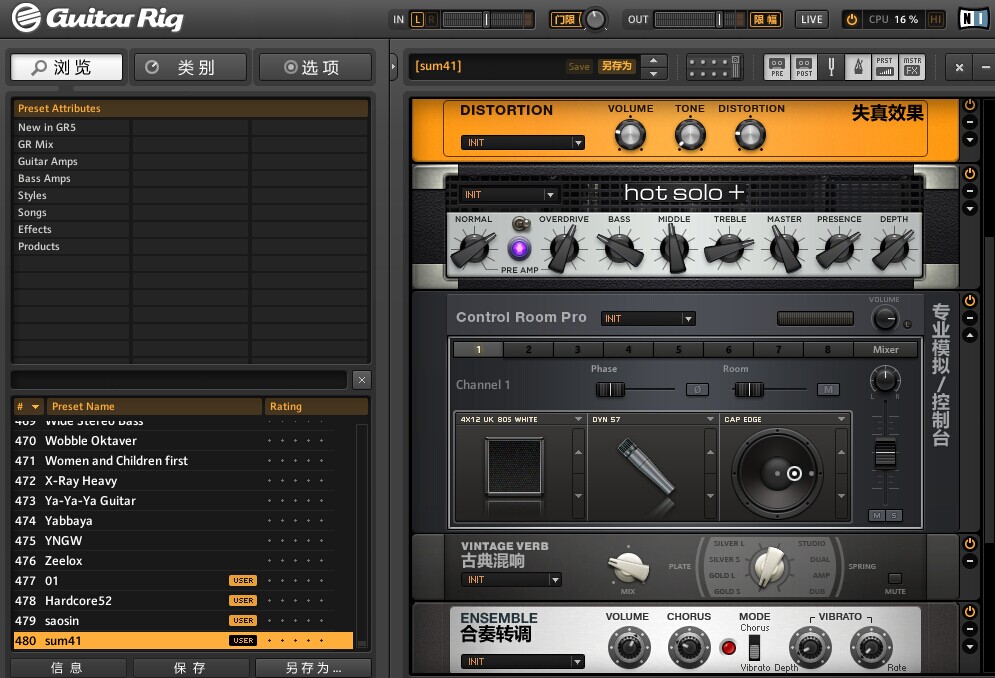Minimize the Vintage Verb module with minus icon
This screenshot has height=678, width=995.
(x=970, y=561)
